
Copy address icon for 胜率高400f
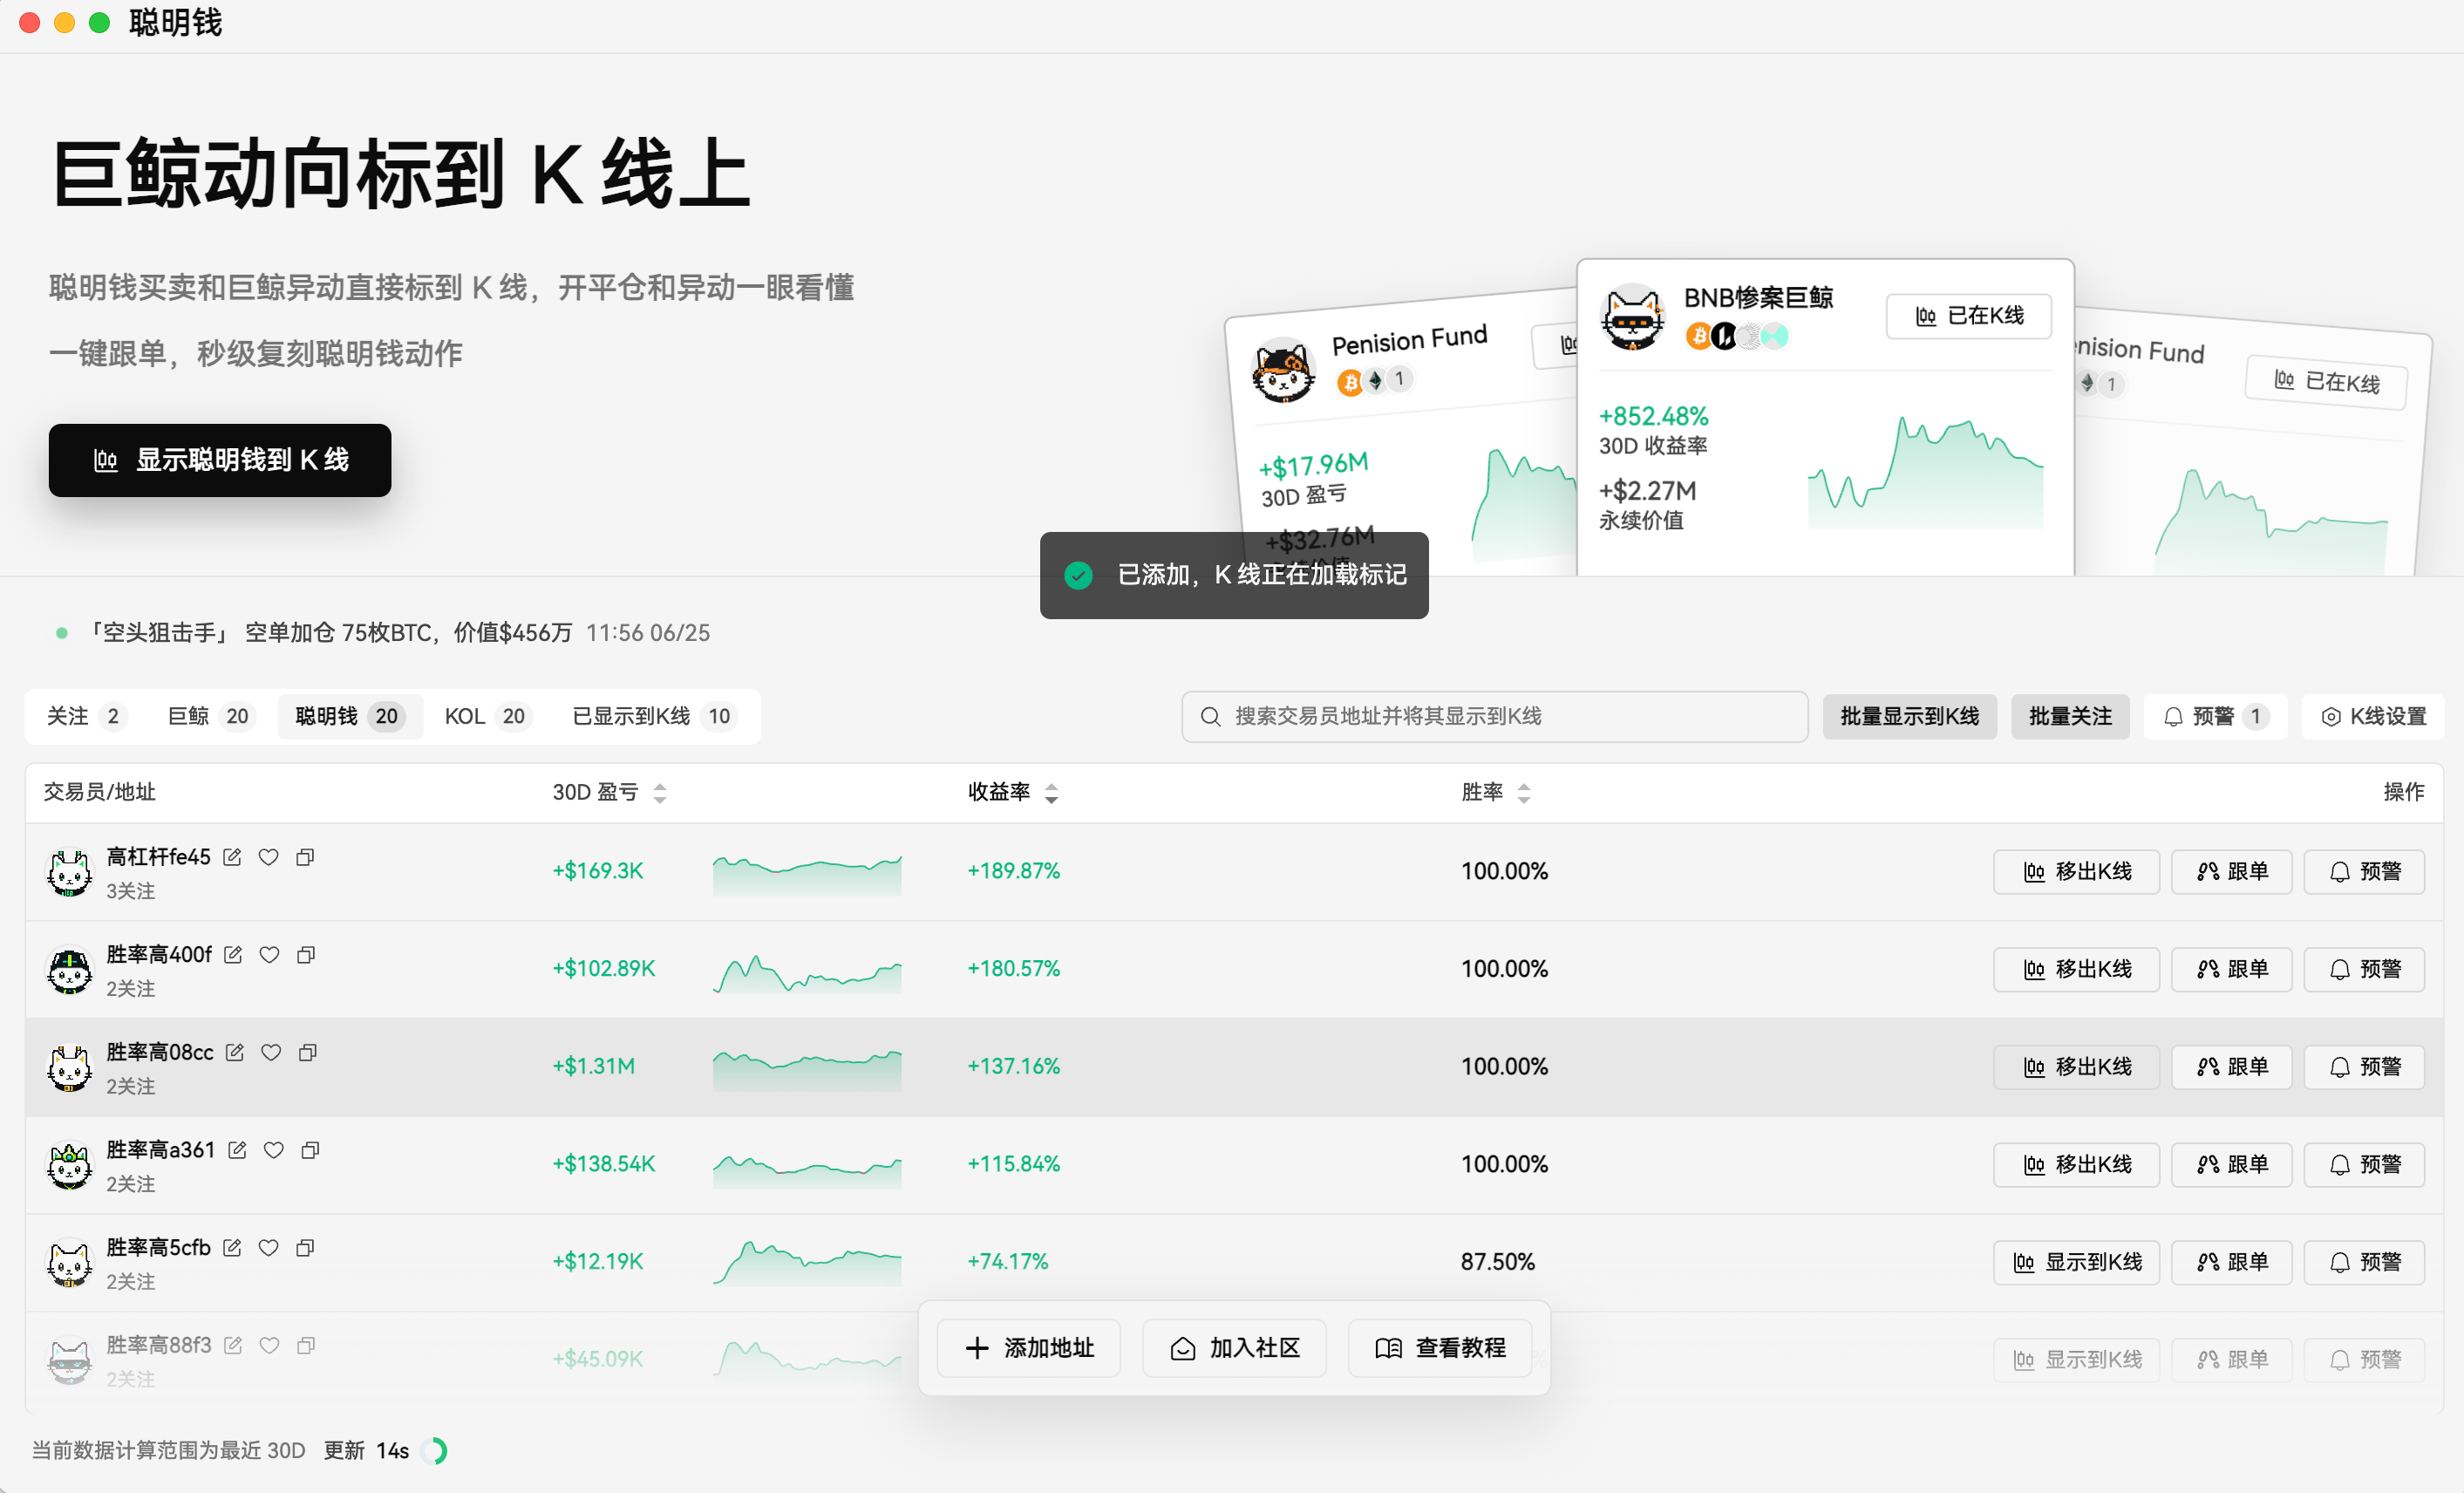click(306, 955)
